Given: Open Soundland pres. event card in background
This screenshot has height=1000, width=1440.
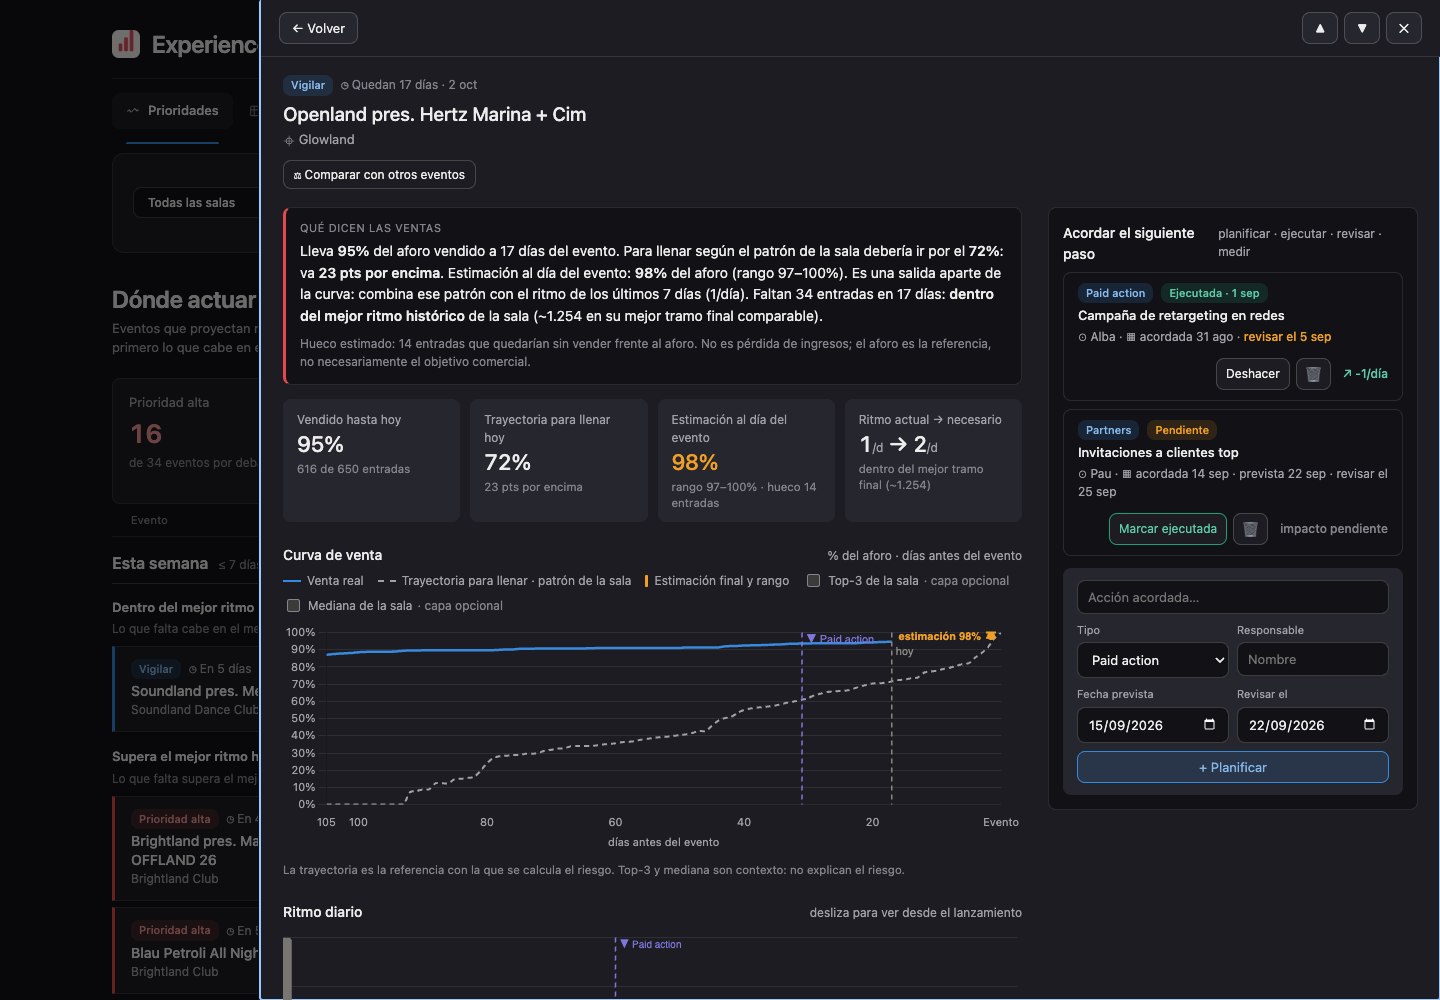Looking at the screenshot, I should point(186,689).
